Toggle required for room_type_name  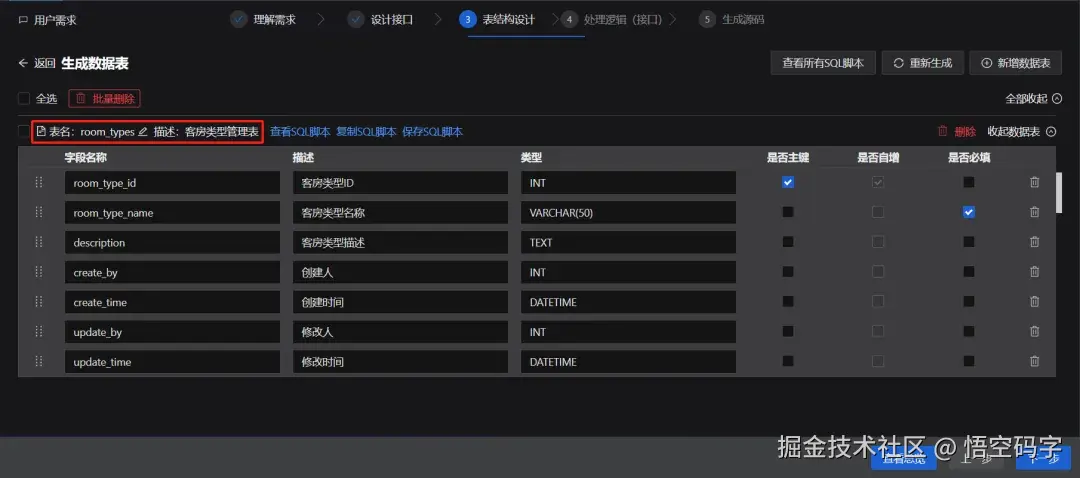point(968,212)
